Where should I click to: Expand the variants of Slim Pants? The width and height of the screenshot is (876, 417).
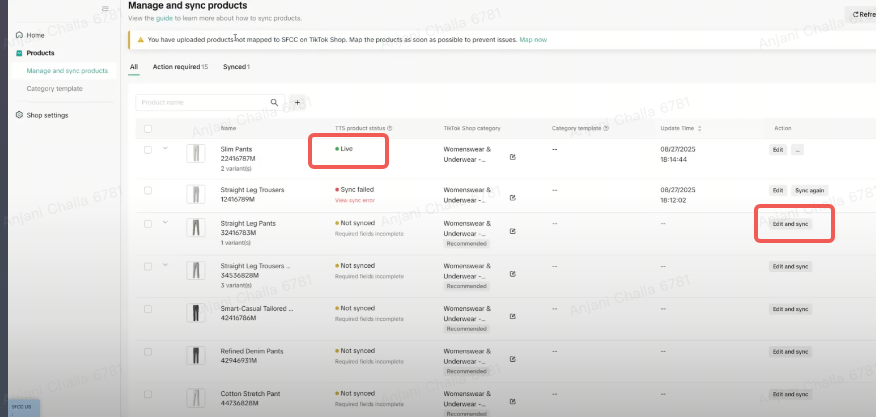pos(165,148)
